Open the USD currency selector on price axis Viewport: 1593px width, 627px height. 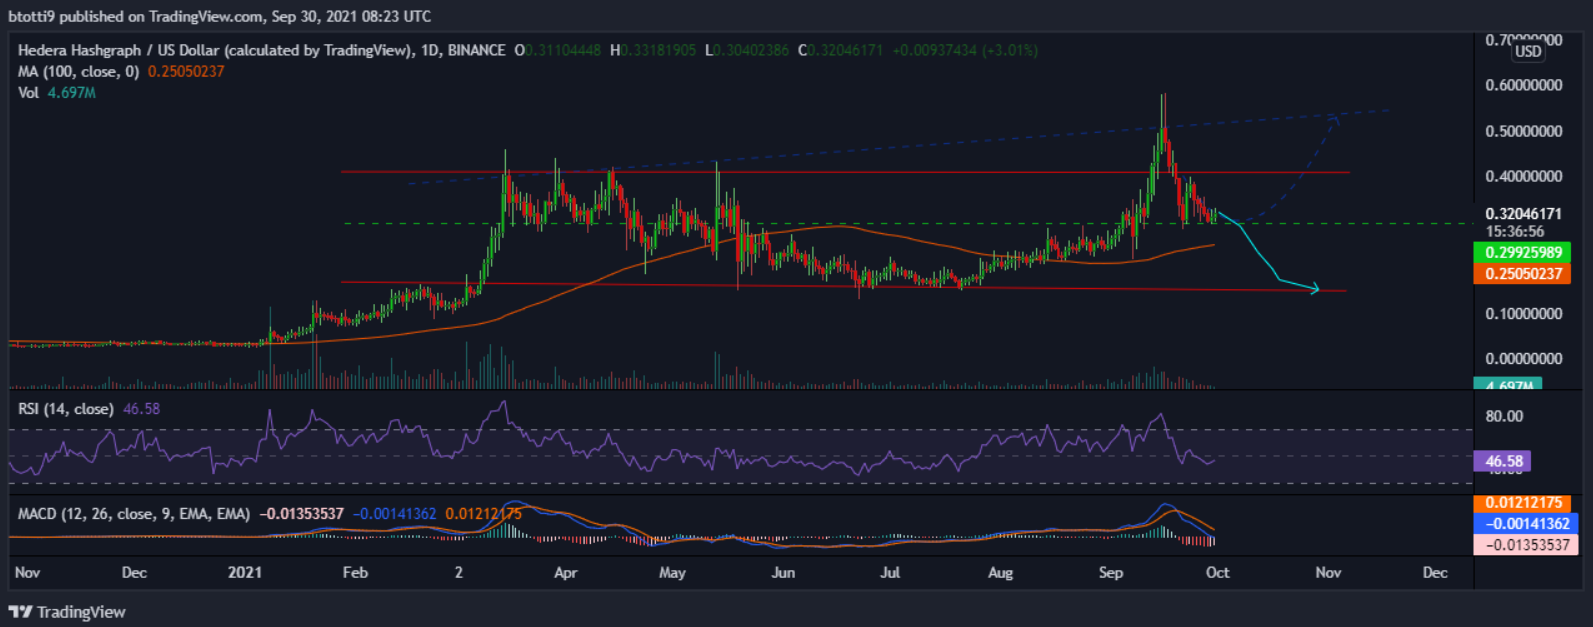(x=1528, y=51)
